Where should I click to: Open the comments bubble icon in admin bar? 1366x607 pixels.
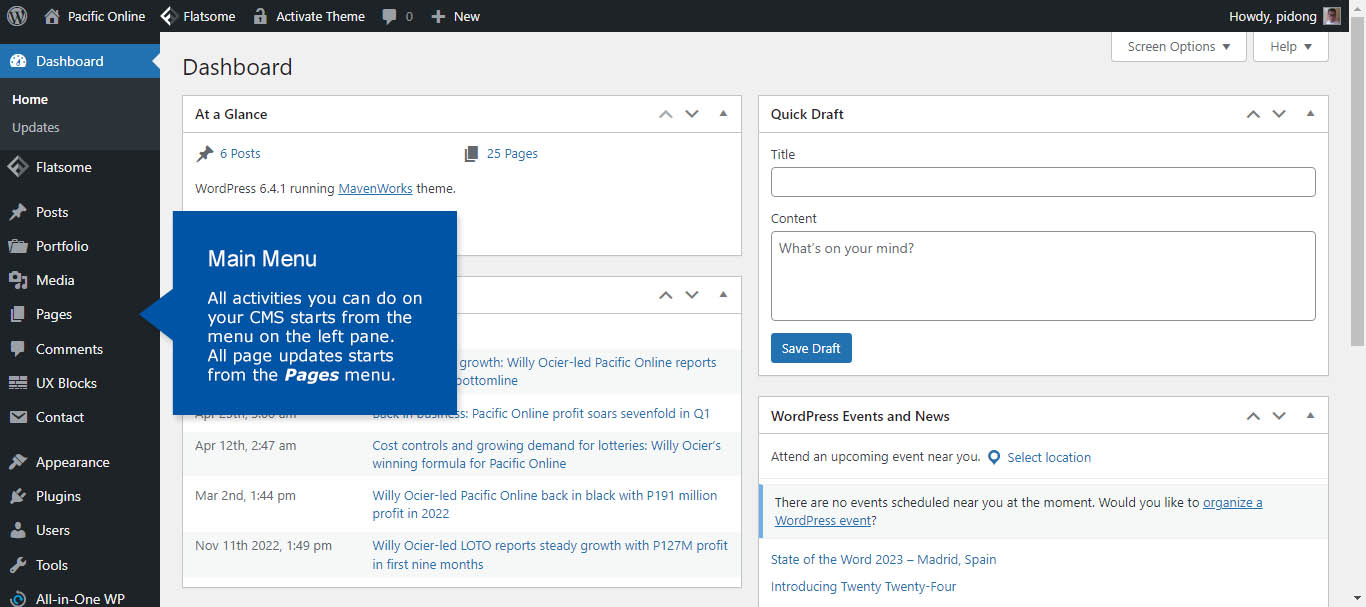point(390,16)
